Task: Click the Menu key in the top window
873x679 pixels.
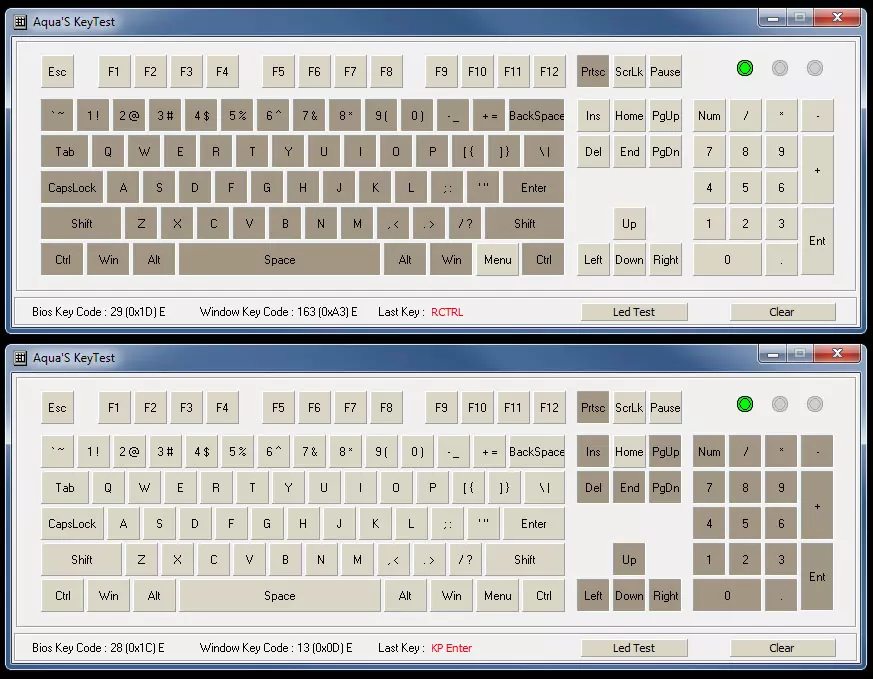Action: point(497,259)
